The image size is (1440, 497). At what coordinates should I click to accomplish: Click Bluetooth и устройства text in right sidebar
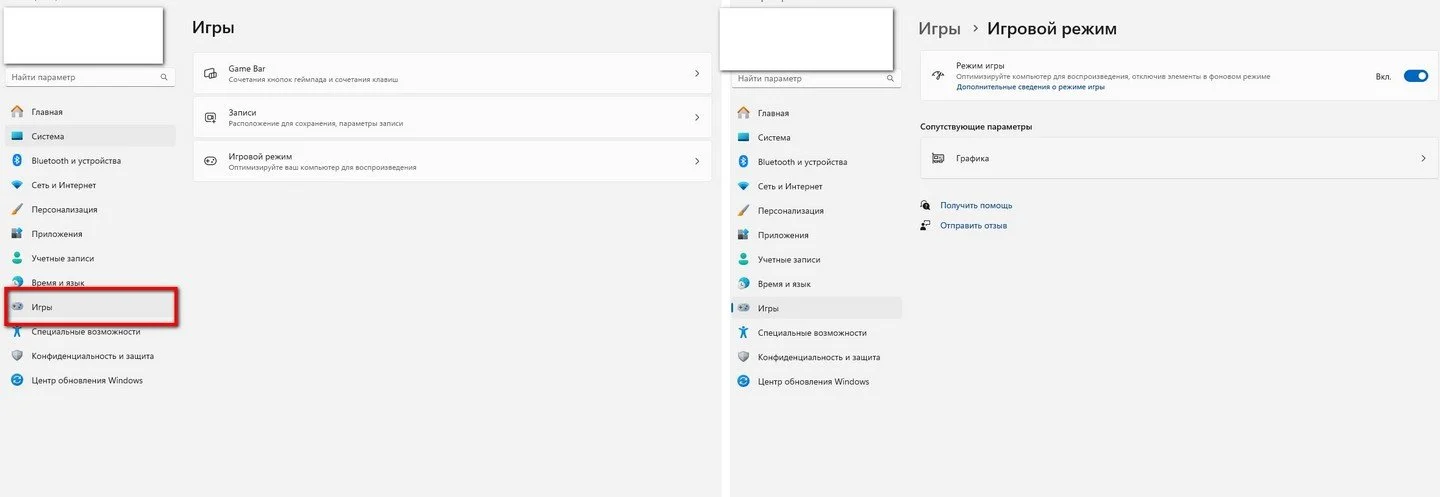(x=802, y=162)
